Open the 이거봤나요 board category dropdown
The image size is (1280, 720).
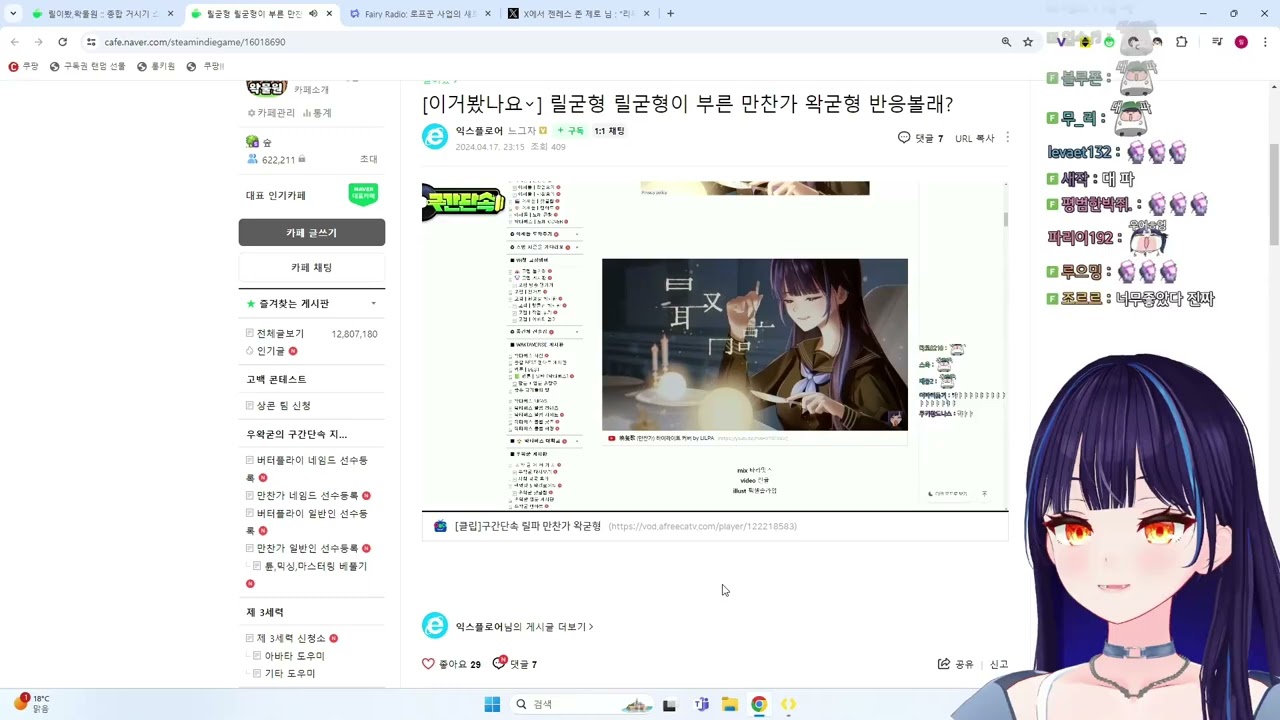pos(482,104)
